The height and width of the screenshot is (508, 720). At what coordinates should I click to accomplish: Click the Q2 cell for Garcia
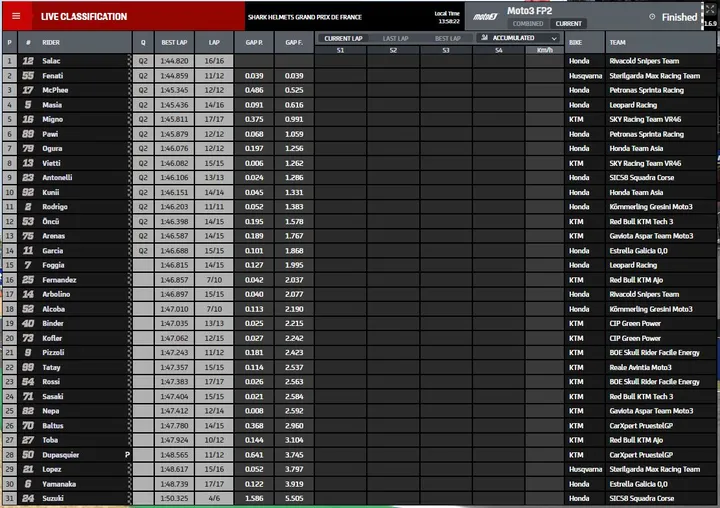coord(143,250)
